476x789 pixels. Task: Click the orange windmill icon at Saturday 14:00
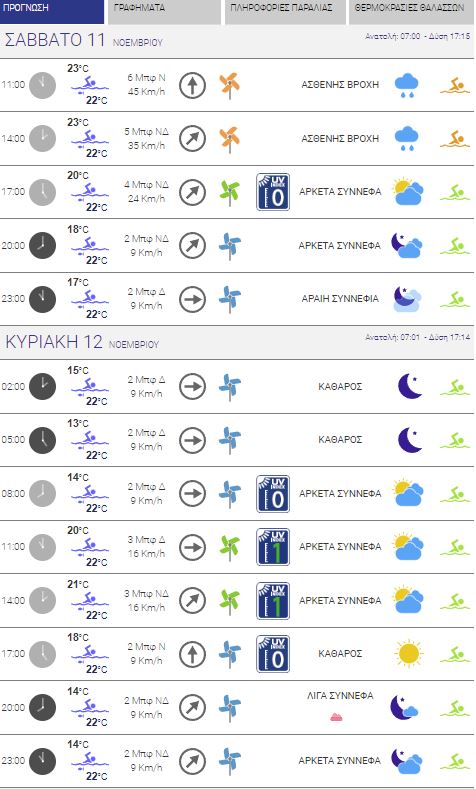[x=229, y=138]
